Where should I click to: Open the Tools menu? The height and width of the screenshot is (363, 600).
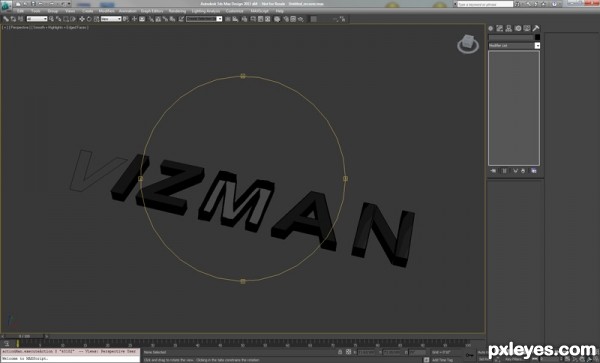[36, 11]
